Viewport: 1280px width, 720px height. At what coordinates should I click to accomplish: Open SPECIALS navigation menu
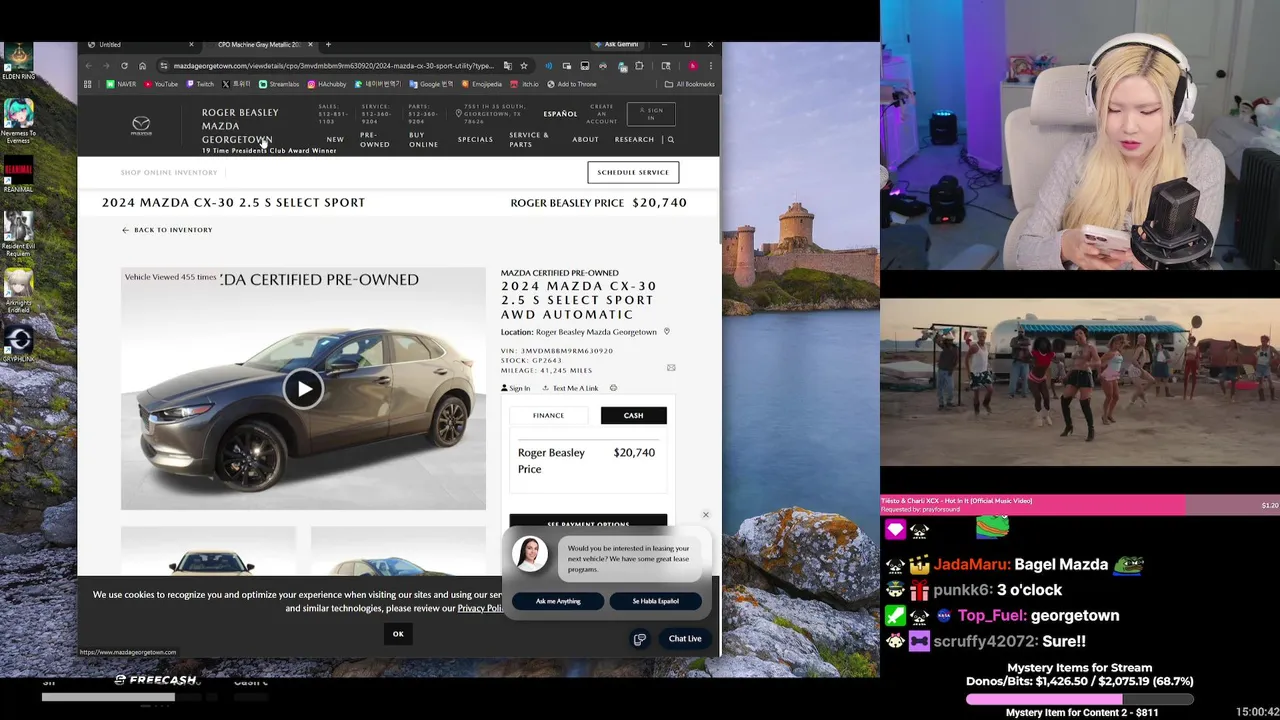(x=475, y=140)
